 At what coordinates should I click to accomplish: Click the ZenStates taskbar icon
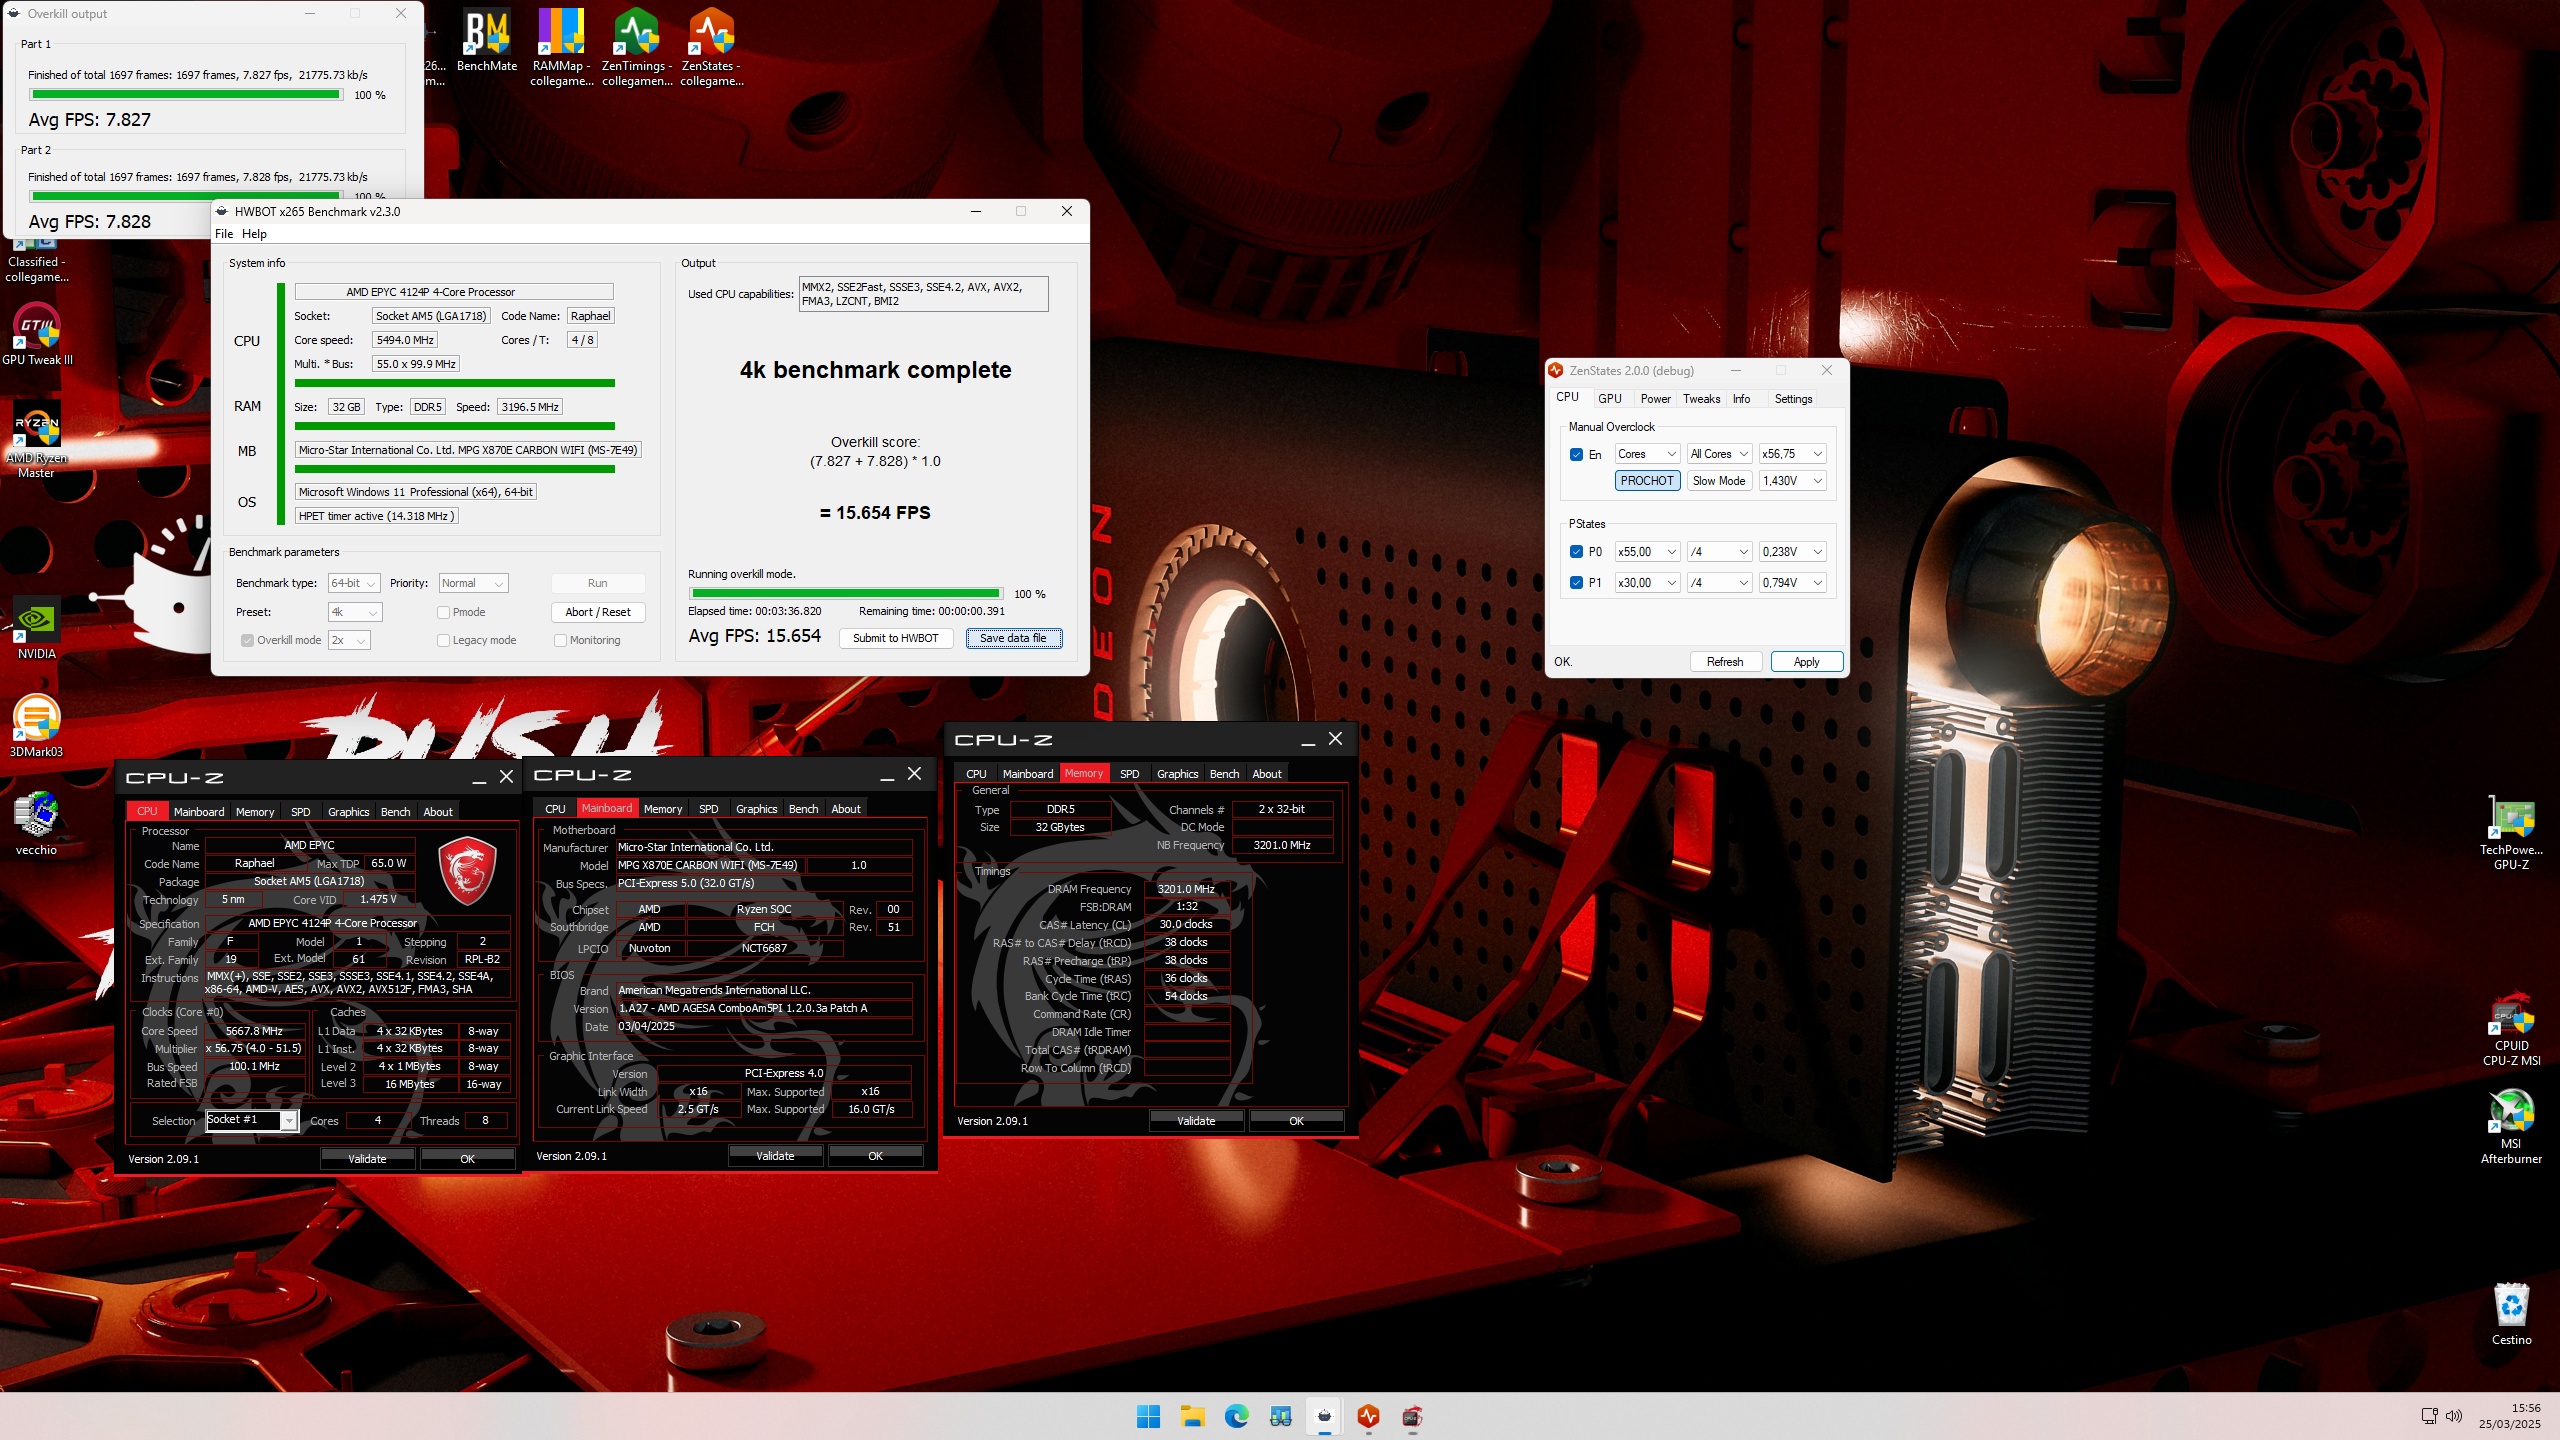(x=1368, y=1416)
